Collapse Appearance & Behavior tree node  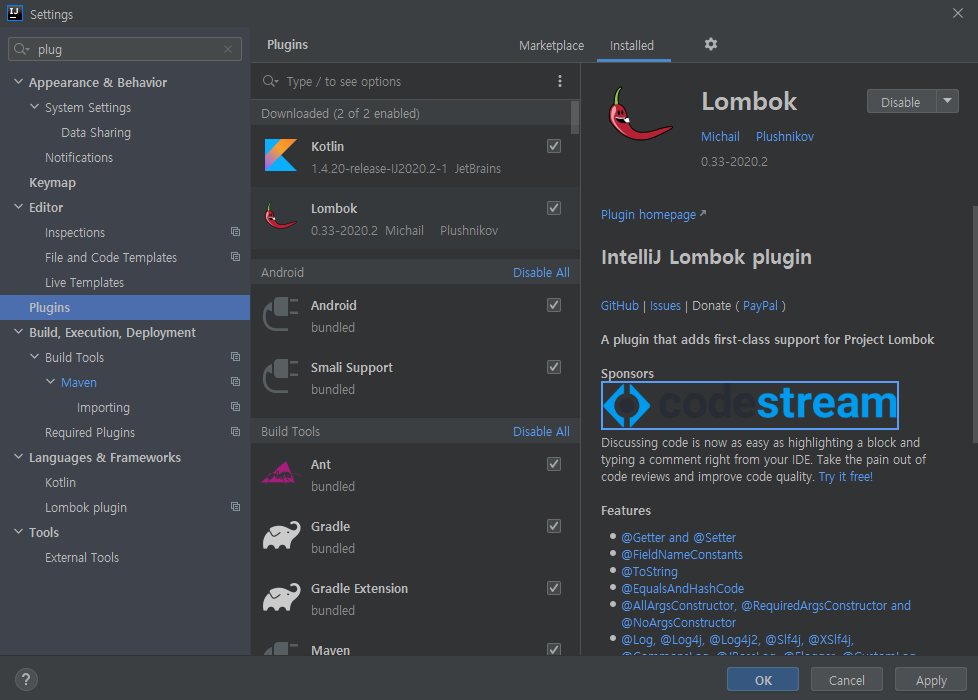19,82
